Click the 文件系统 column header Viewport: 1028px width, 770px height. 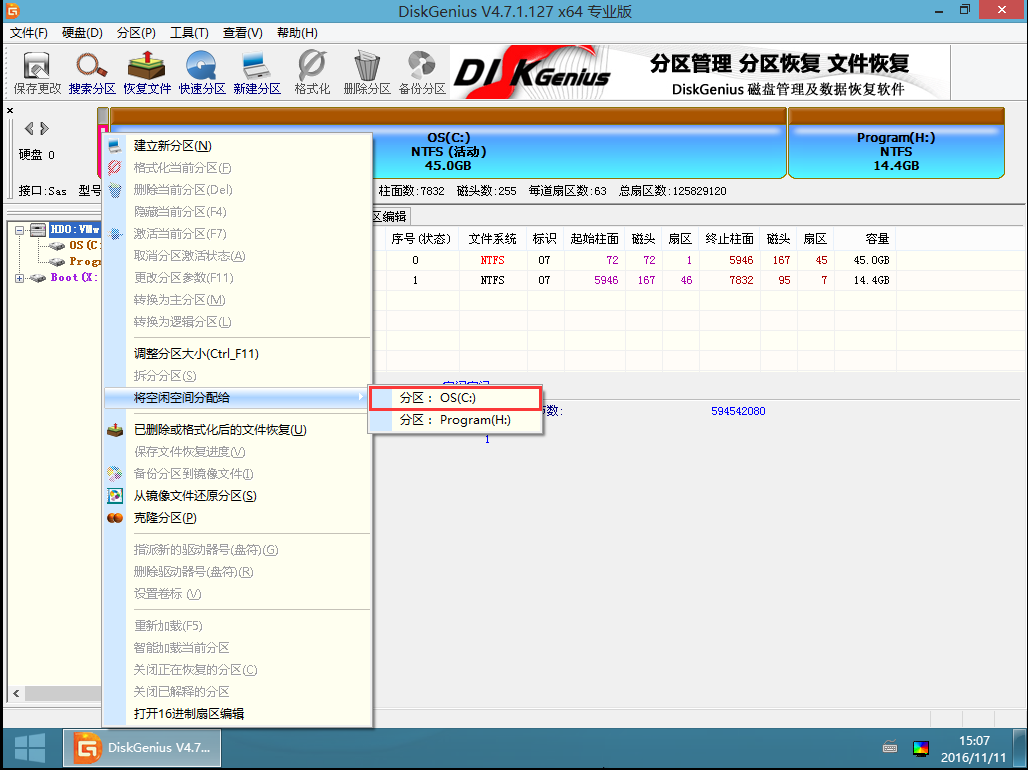[x=493, y=239]
